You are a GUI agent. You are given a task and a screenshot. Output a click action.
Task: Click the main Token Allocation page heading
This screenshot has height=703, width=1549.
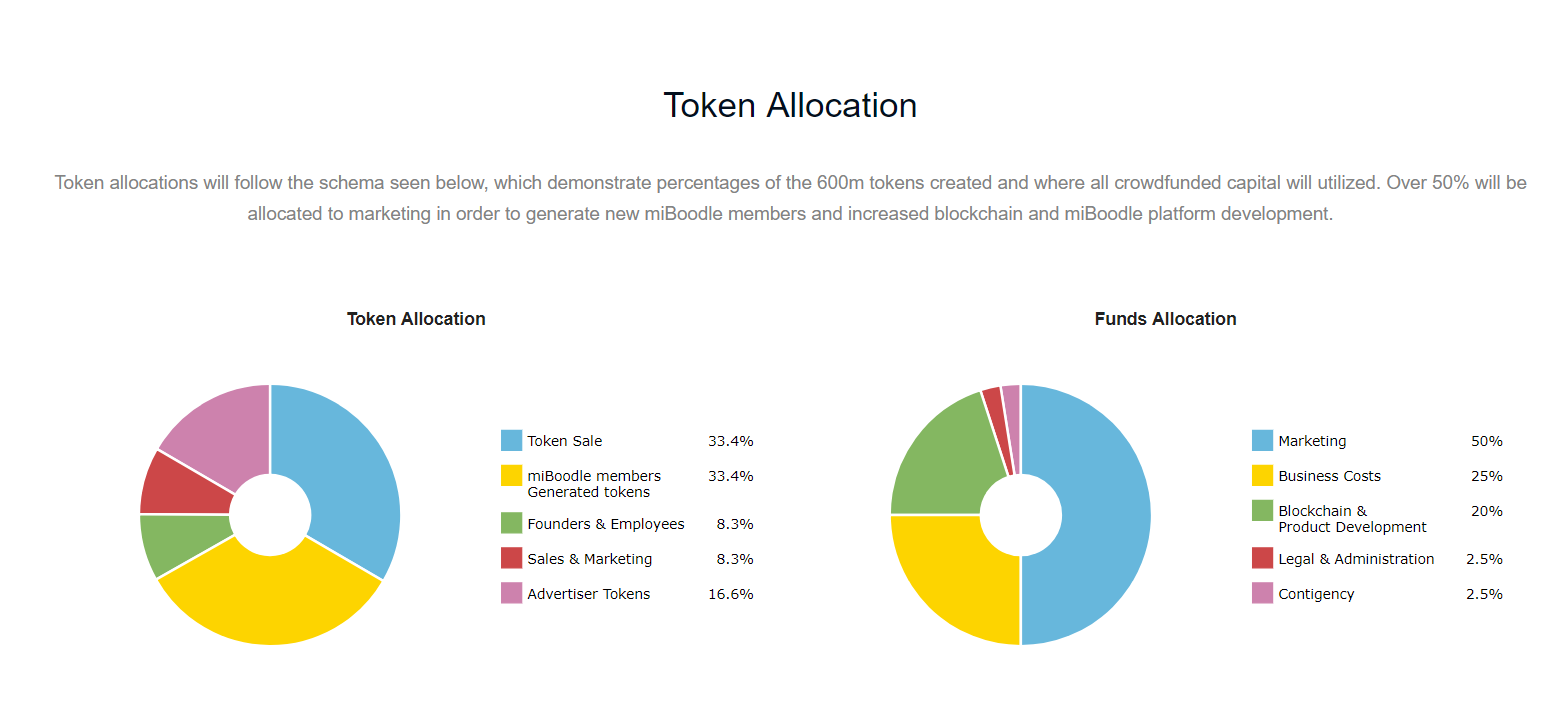[x=790, y=106]
